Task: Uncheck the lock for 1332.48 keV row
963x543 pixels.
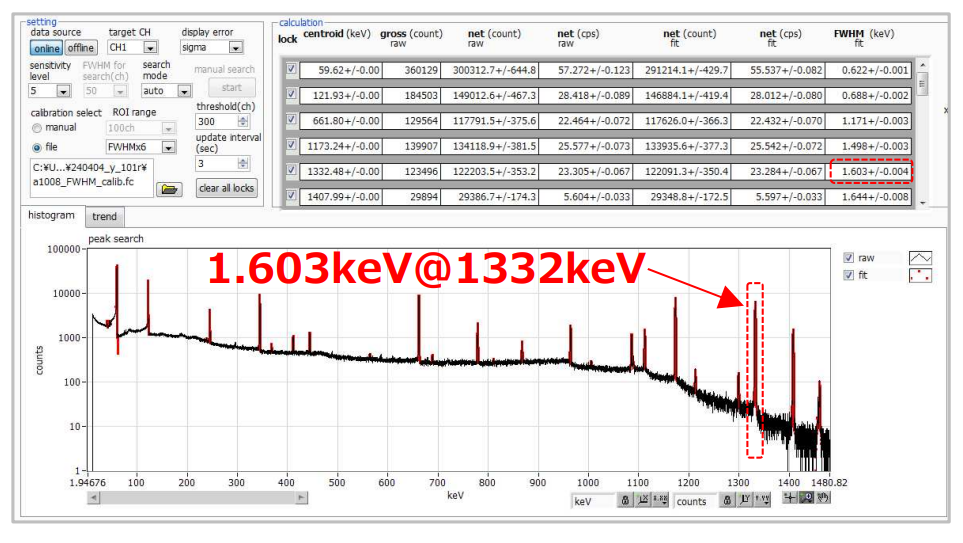Action: (291, 172)
